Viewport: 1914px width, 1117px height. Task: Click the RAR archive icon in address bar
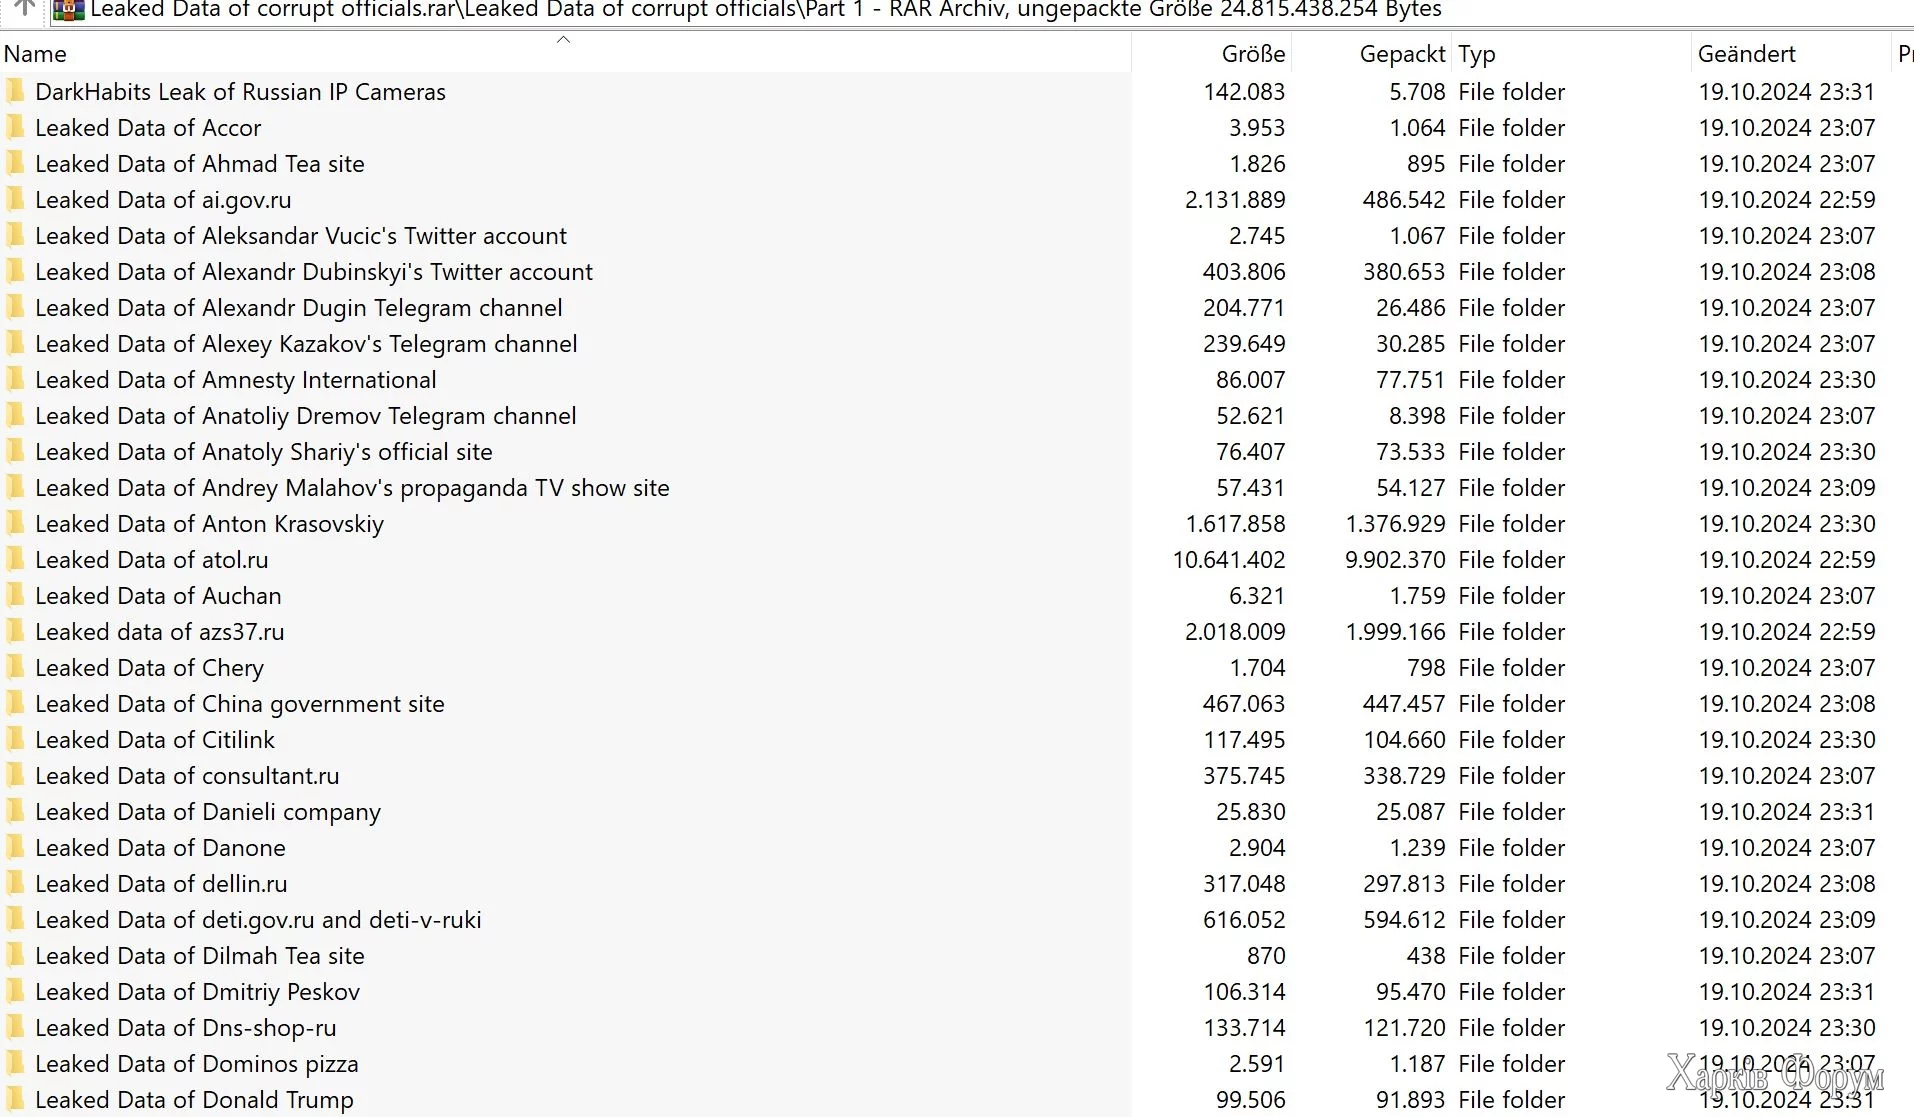click(68, 10)
